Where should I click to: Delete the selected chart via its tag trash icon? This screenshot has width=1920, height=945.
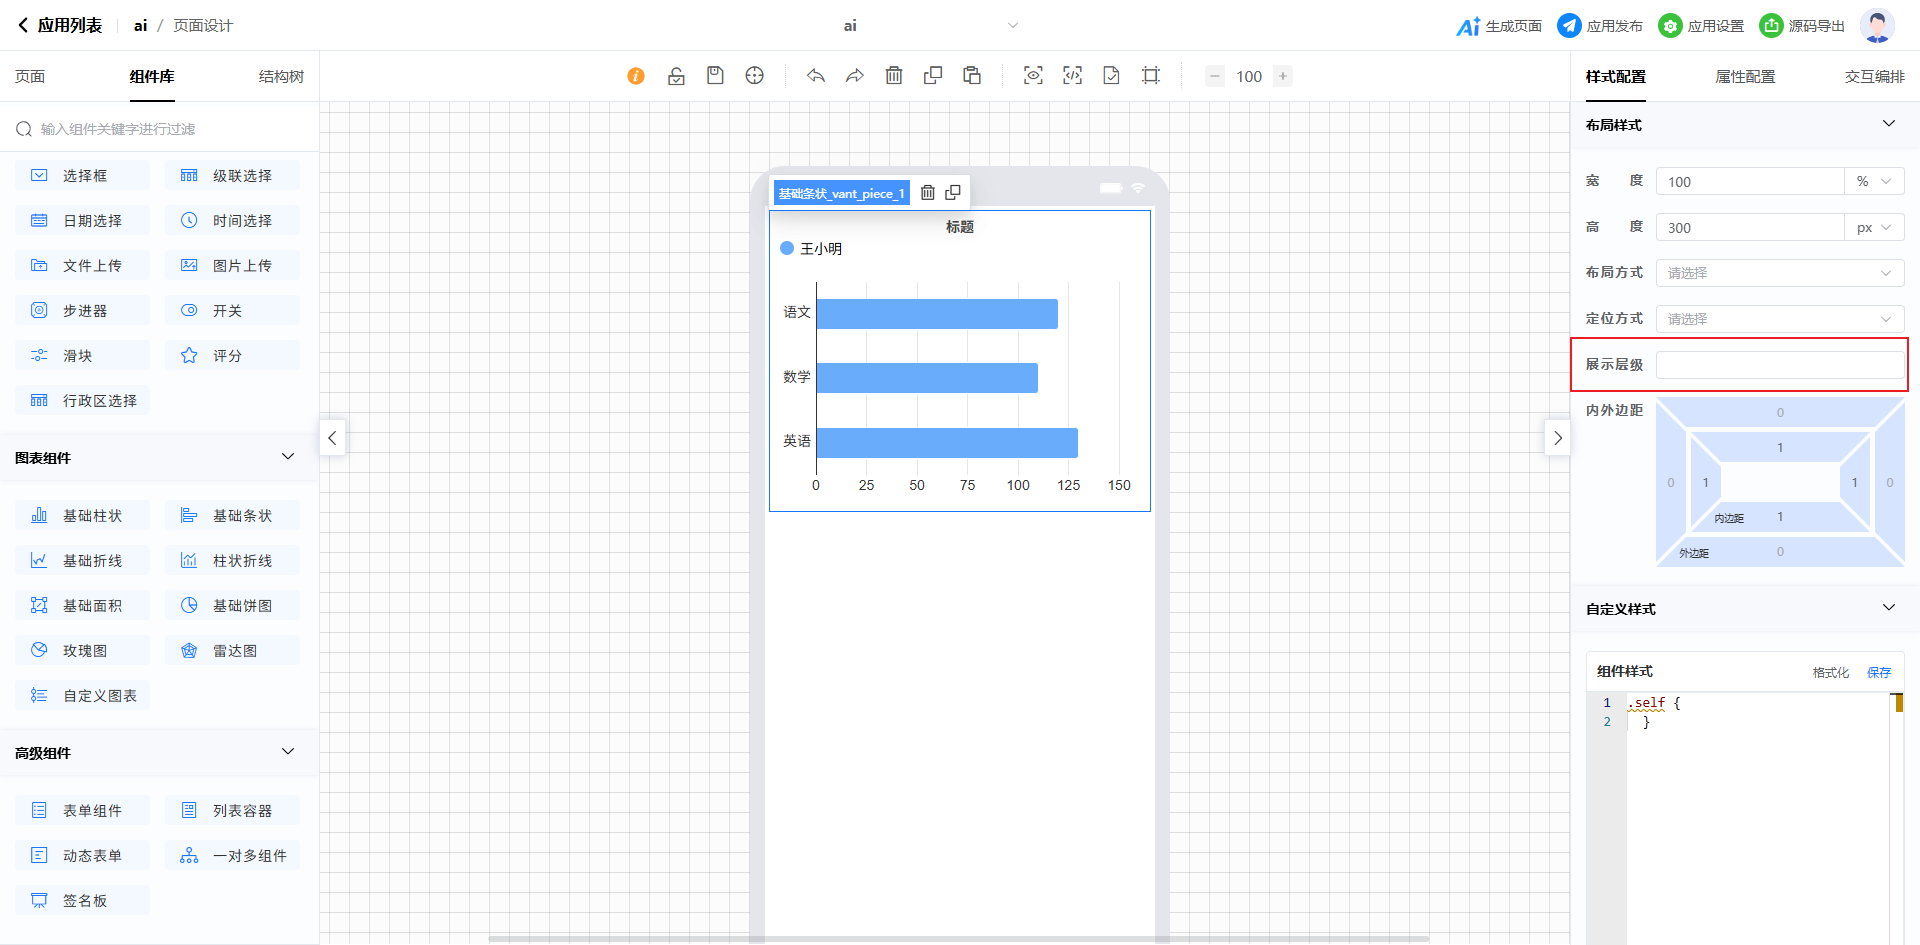927,193
